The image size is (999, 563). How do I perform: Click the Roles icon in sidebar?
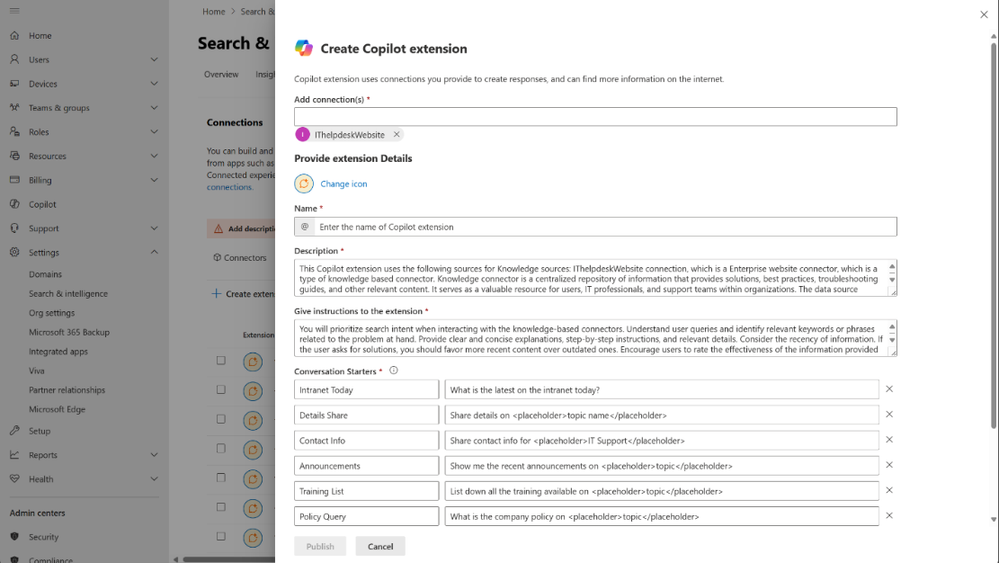pyautogui.click(x=15, y=132)
